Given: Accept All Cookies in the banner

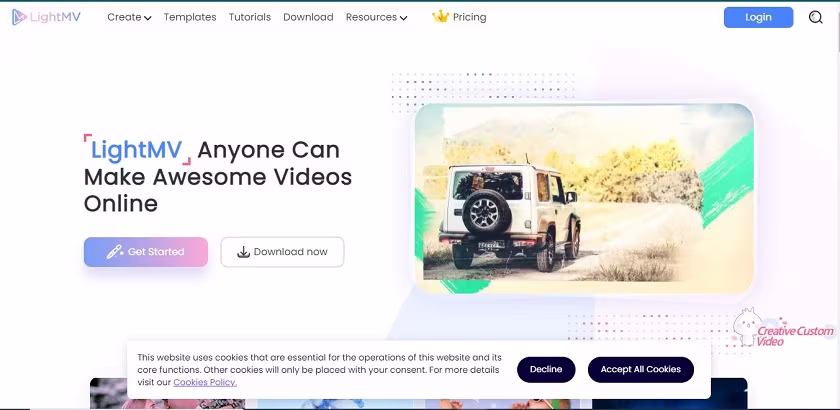Looking at the screenshot, I should click(641, 369).
